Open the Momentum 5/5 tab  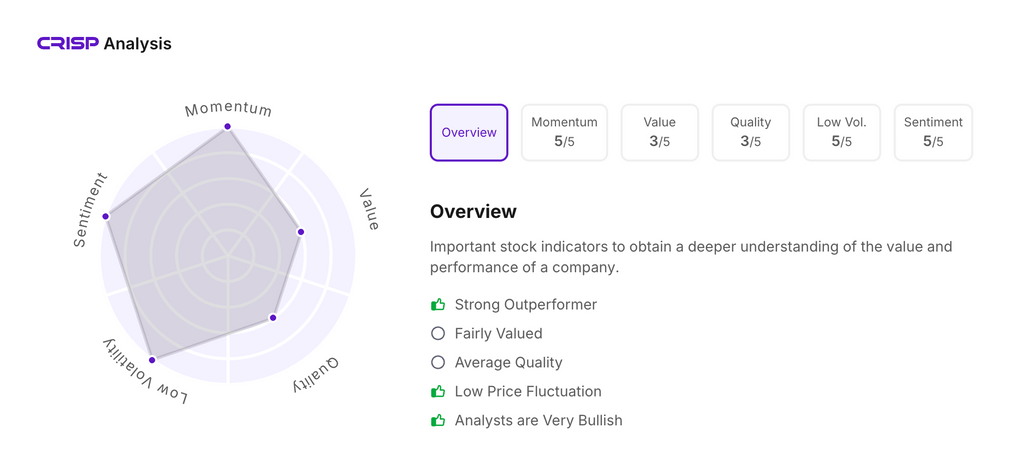(x=564, y=132)
